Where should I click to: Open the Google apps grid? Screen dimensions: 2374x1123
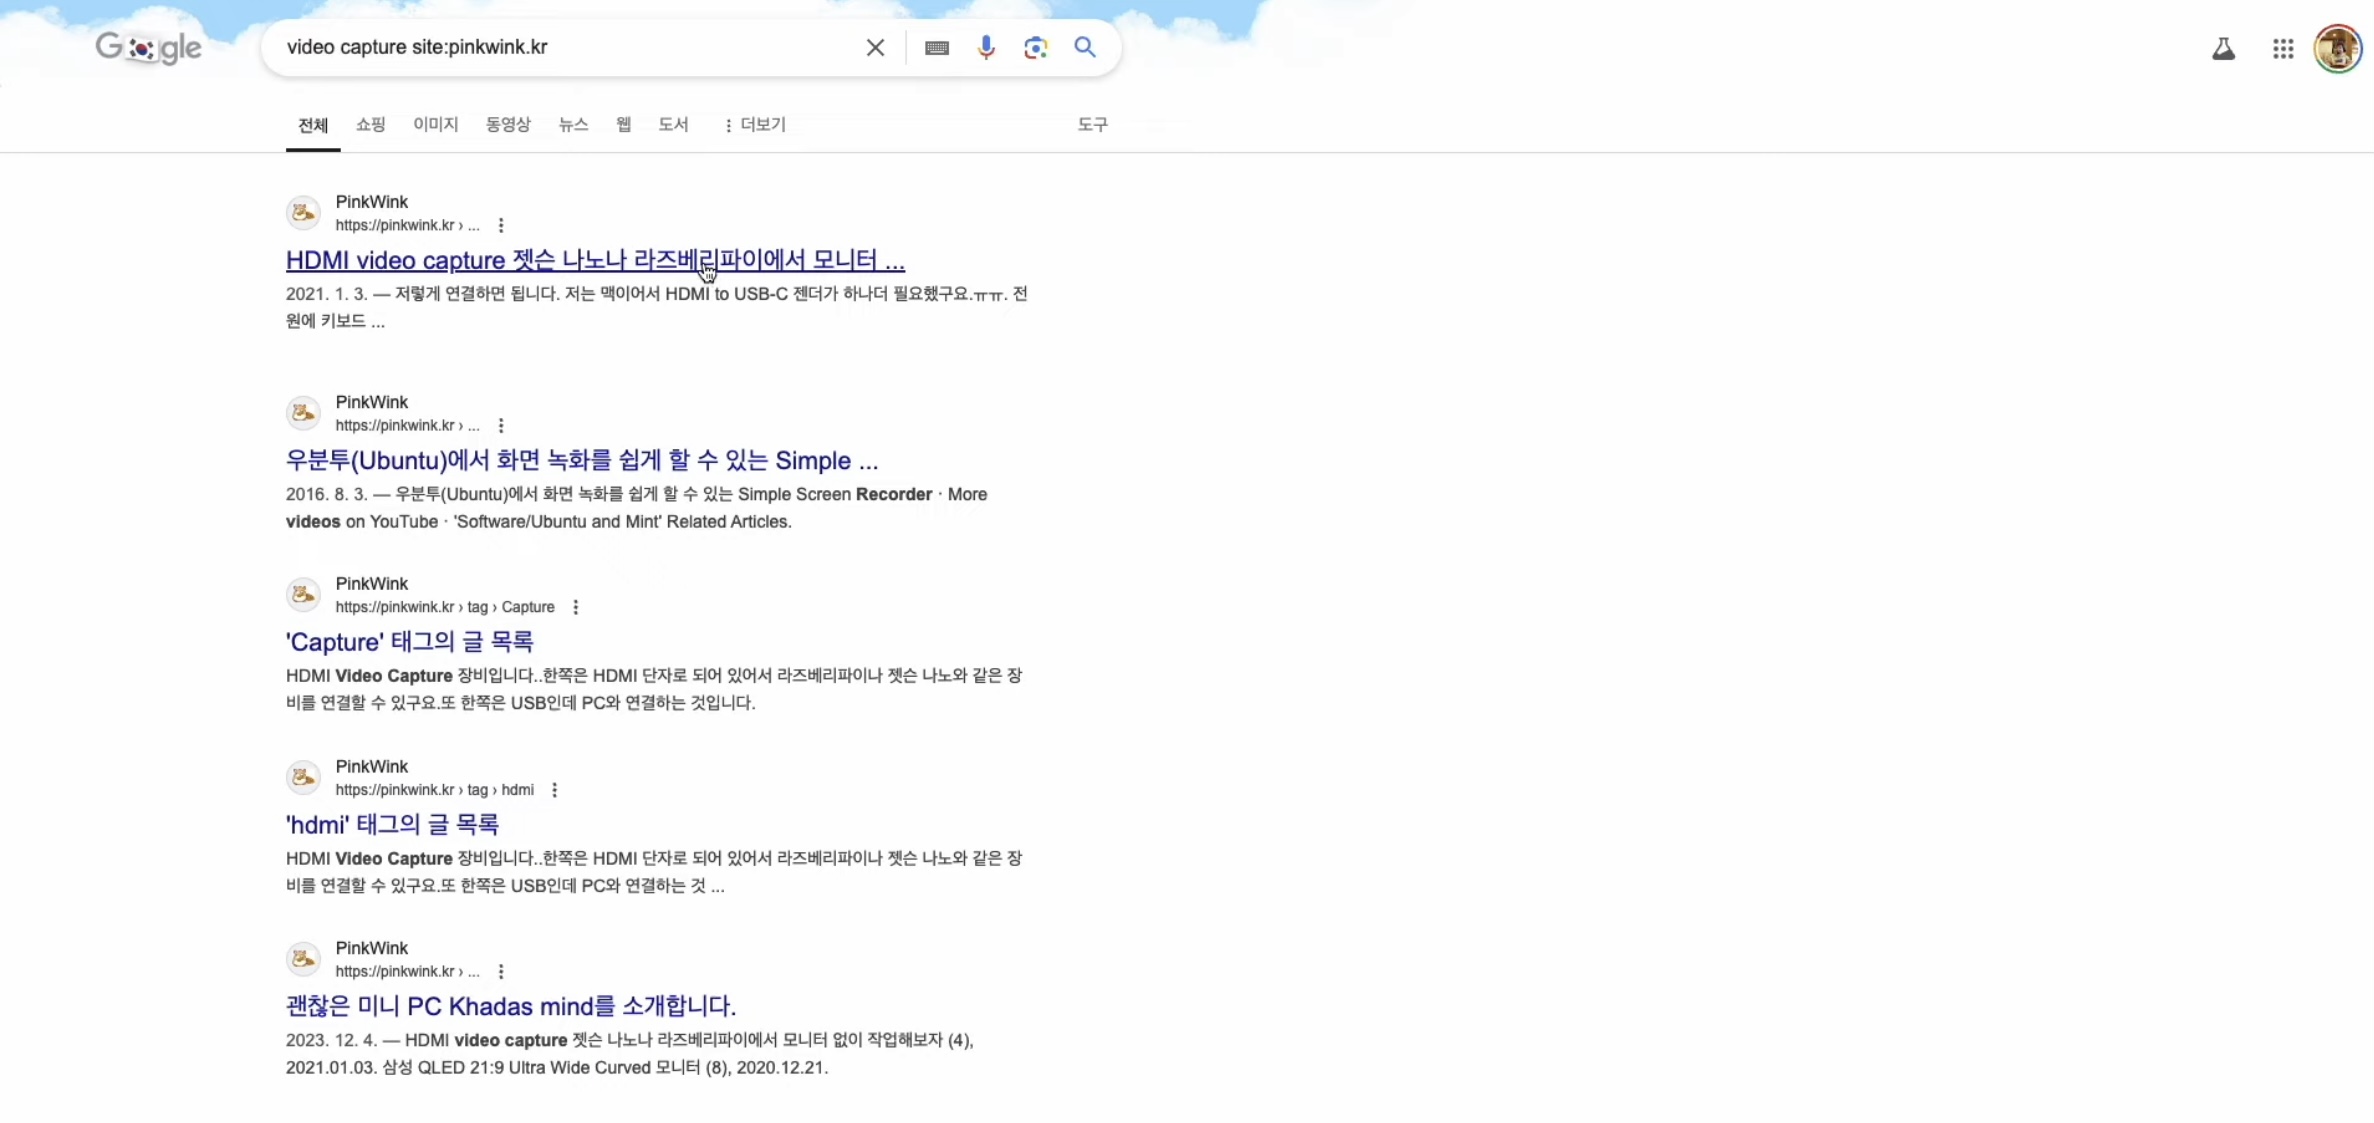pyautogui.click(x=2282, y=49)
